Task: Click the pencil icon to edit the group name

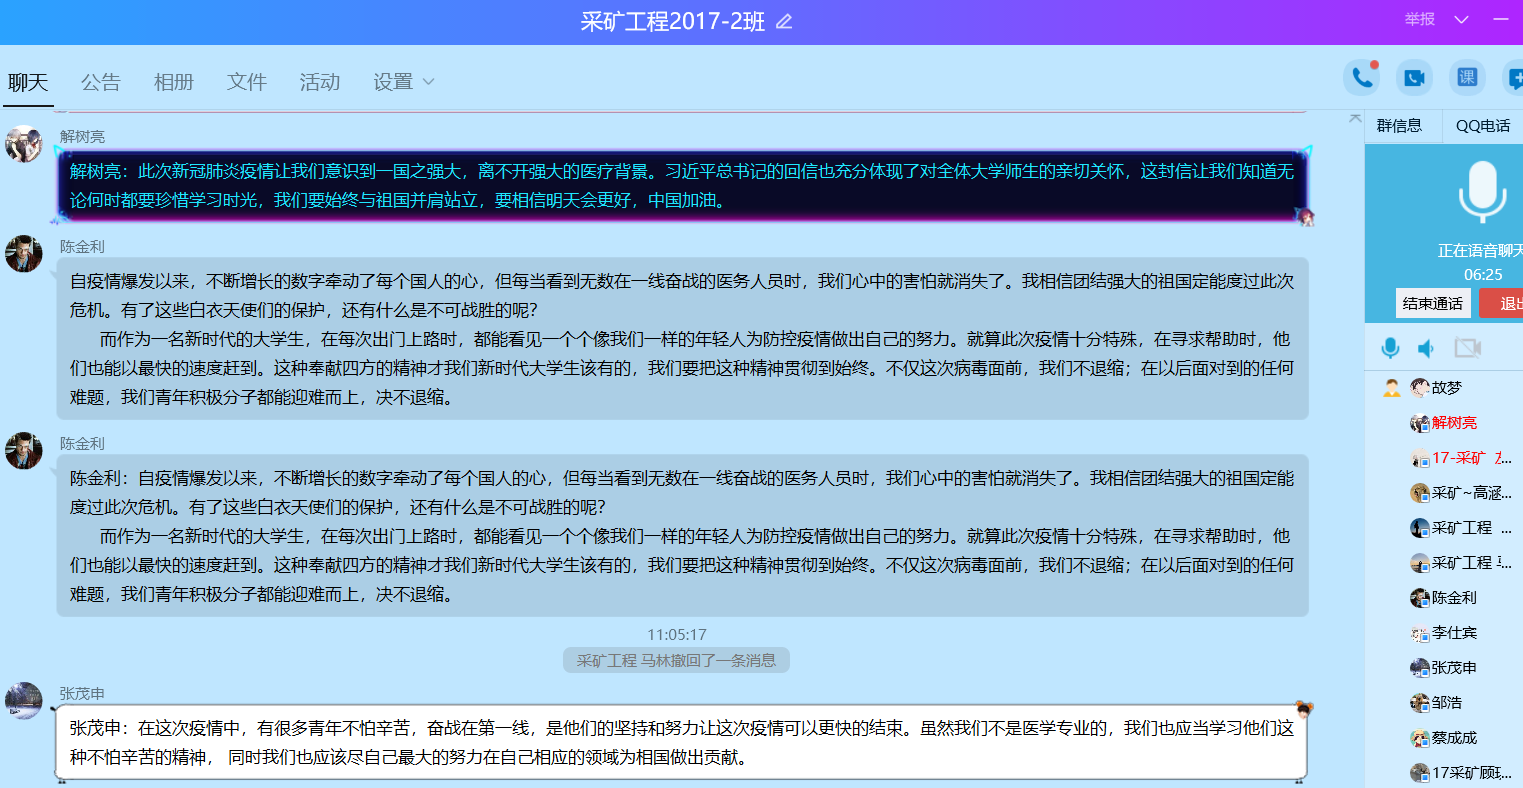Action: tap(784, 22)
